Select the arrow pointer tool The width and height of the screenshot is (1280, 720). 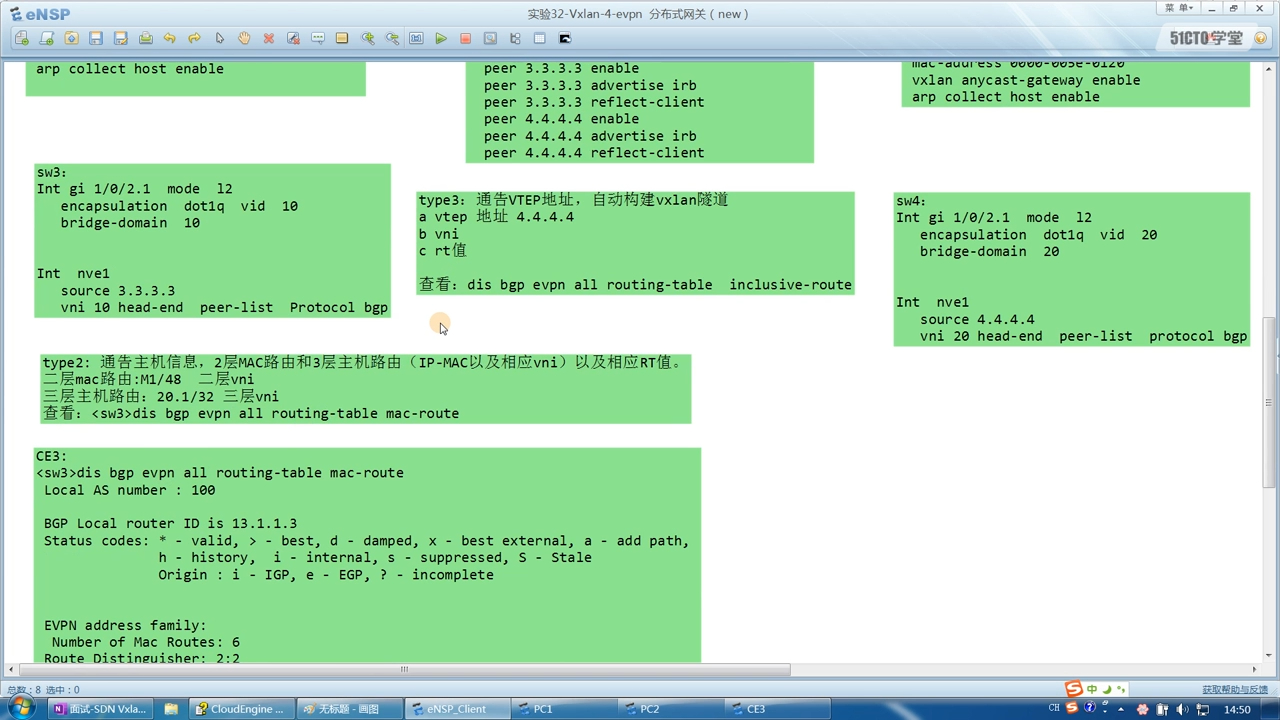(219, 38)
